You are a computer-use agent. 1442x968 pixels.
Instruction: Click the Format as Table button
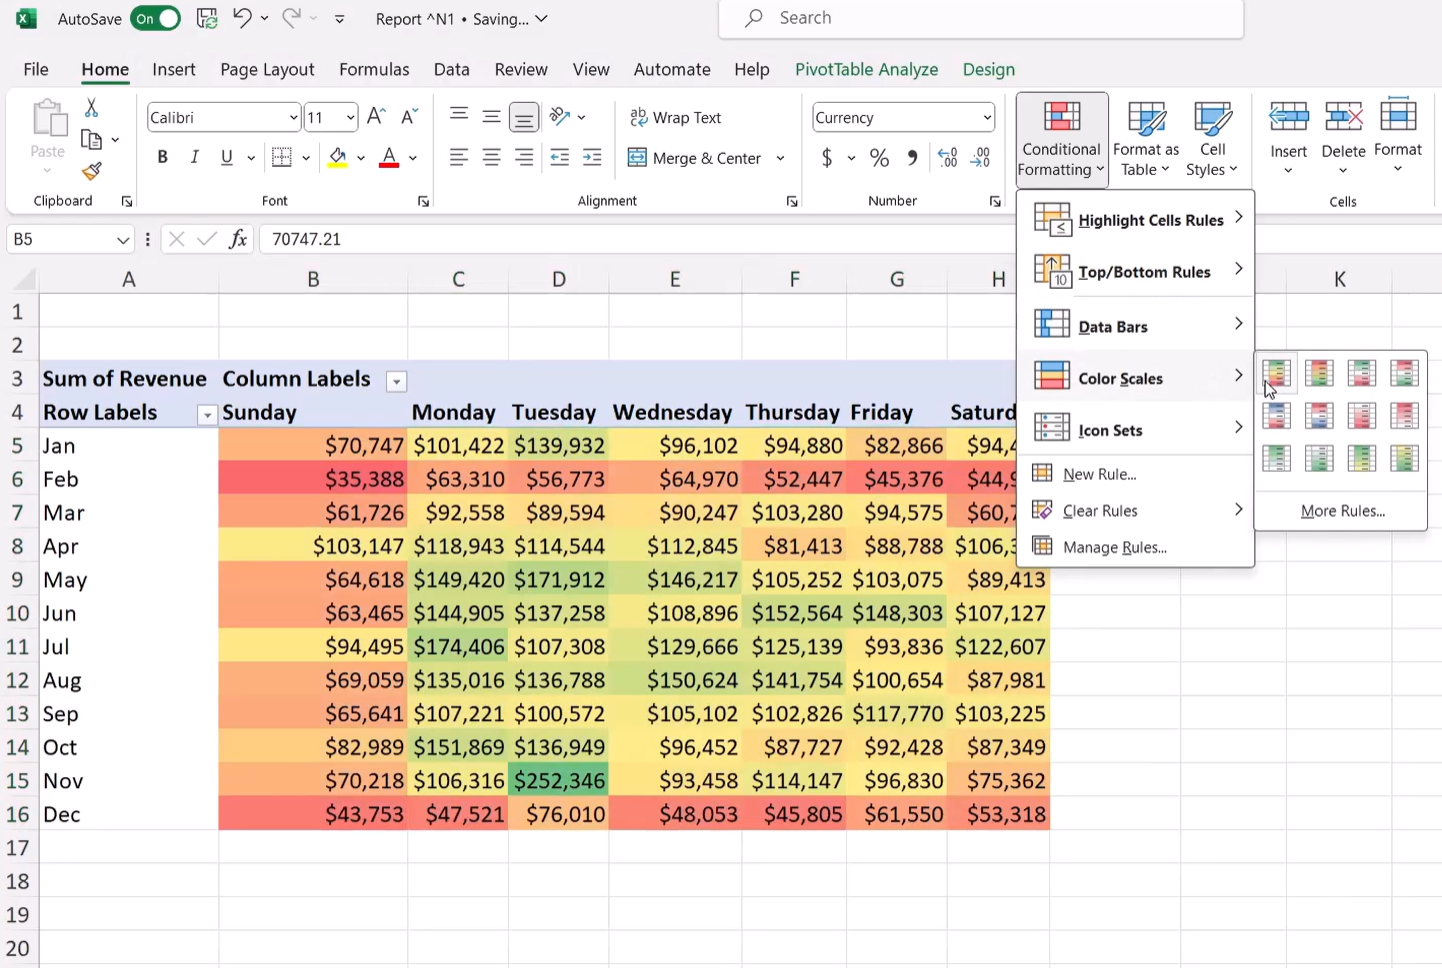coord(1146,139)
